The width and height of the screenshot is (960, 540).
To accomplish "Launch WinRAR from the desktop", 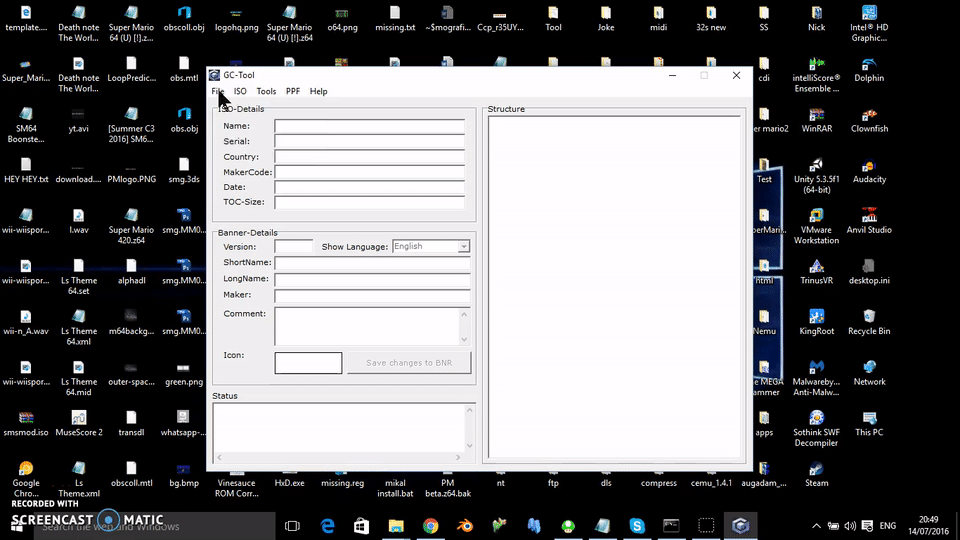I will coord(816,116).
